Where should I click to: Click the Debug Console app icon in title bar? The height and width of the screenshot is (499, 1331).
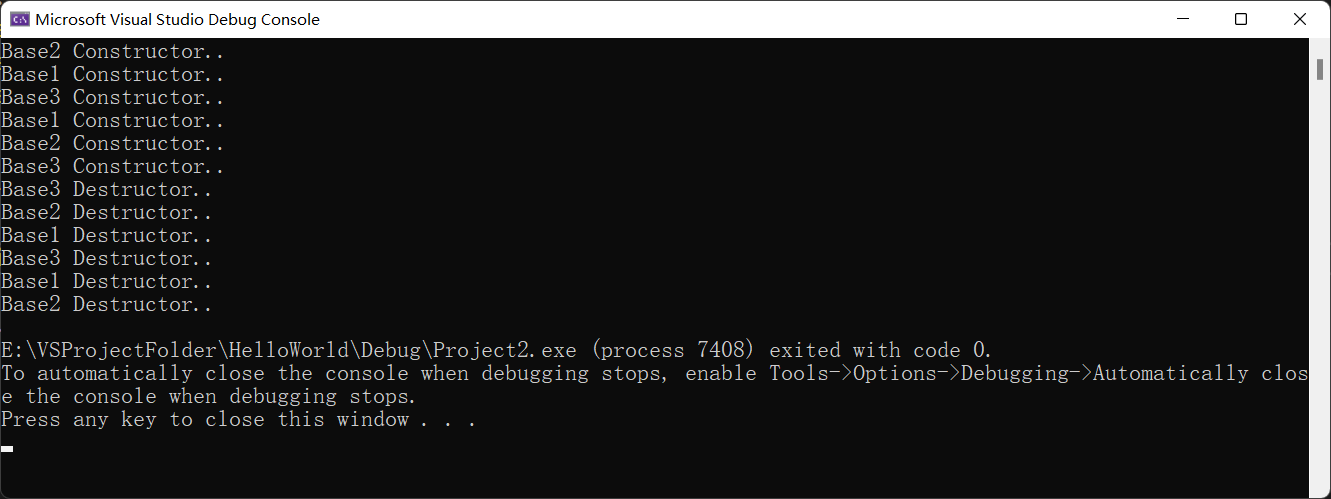point(19,19)
